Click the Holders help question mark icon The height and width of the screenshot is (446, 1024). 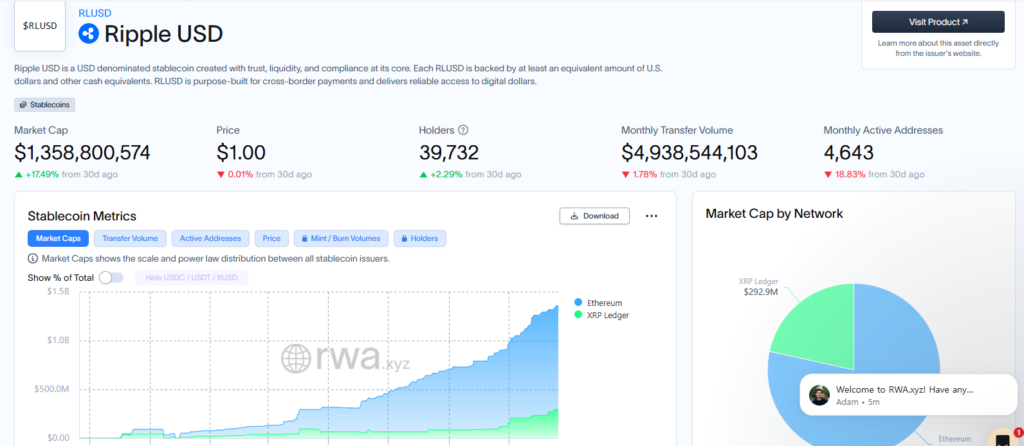(463, 130)
